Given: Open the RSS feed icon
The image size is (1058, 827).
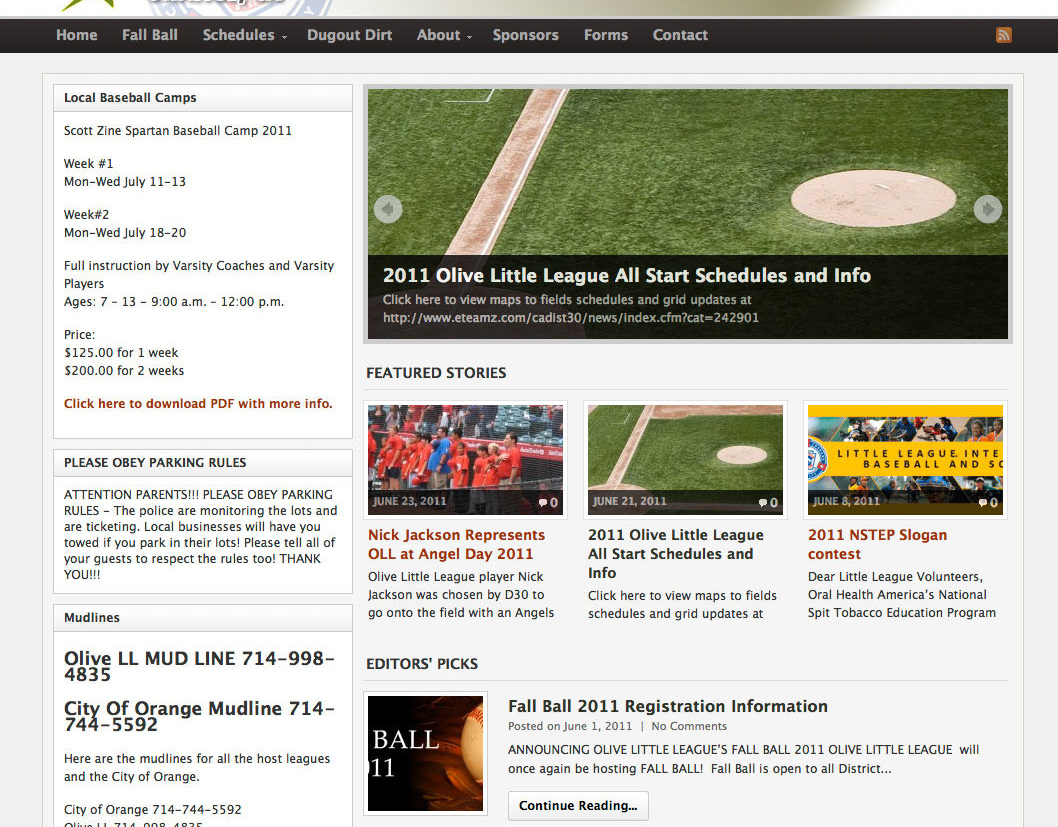Looking at the screenshot, I should (x=1003, y=35).
